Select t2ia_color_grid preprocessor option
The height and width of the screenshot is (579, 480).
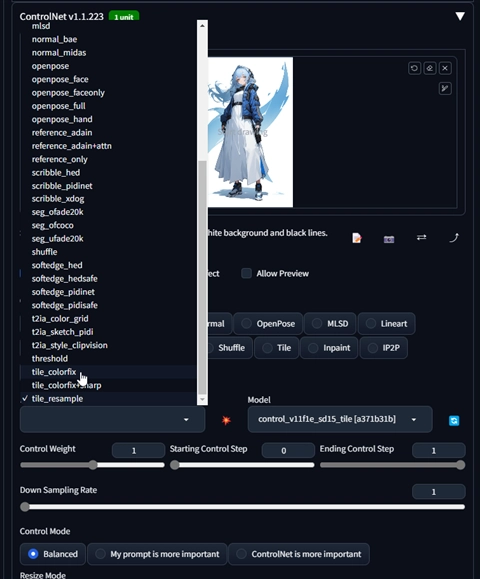[x=109, y=318]
